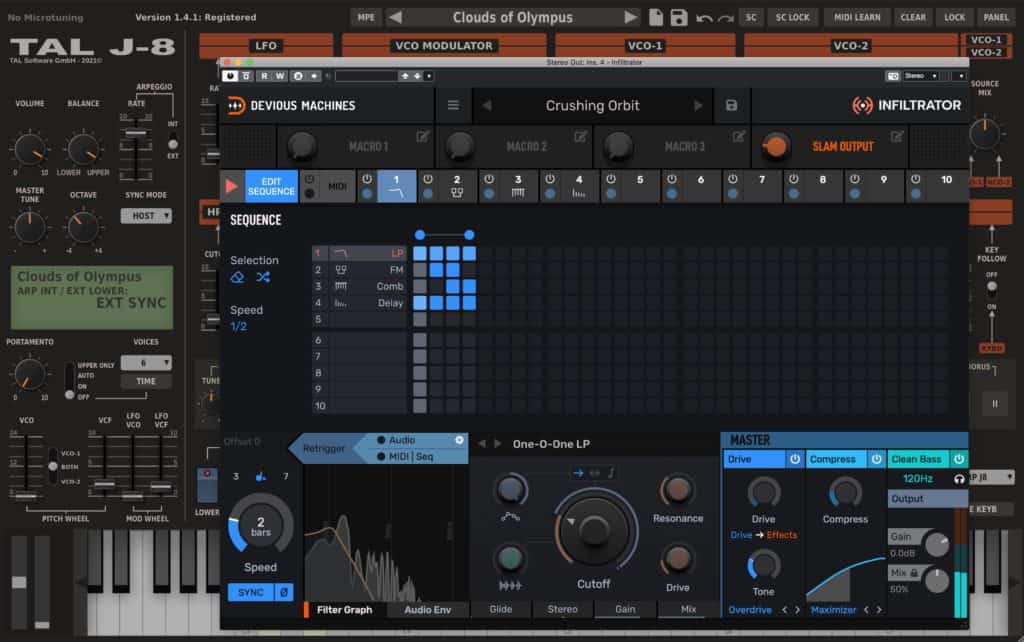Open the Stereo output dropdown in host toolbar
1024x642 pixels.
[x=921, y=76]
